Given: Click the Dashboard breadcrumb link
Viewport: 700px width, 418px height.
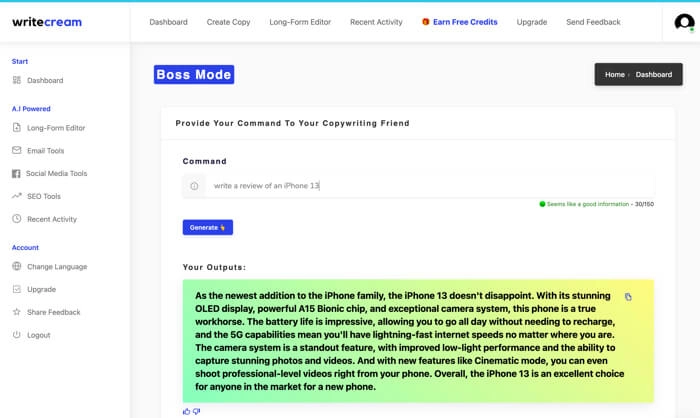Looking at the screenshot, I should click(x=654, y=75).
